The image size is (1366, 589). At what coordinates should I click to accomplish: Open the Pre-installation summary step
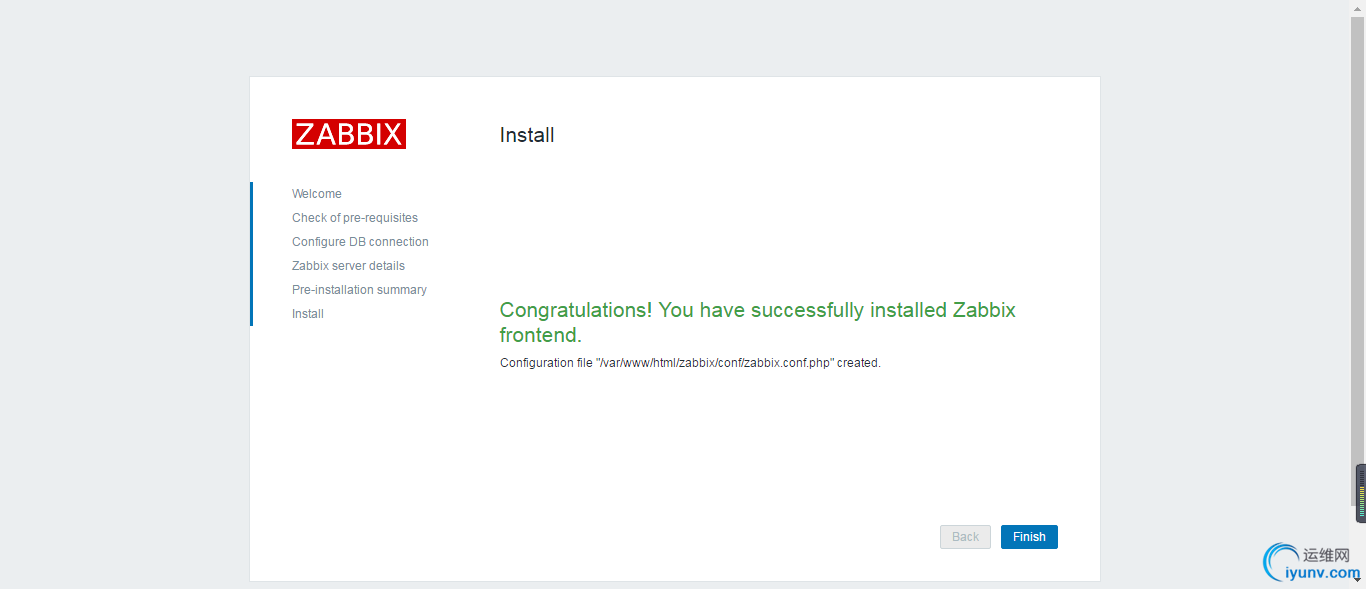(359, 290)
